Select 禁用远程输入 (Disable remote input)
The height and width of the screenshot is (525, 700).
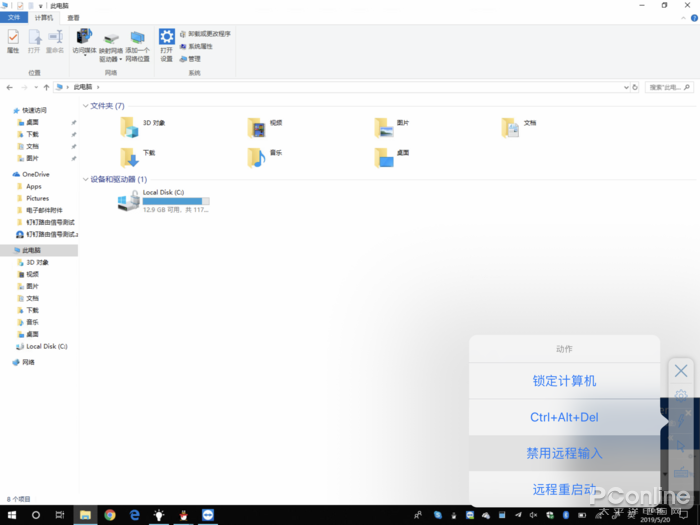pos(564,453)
